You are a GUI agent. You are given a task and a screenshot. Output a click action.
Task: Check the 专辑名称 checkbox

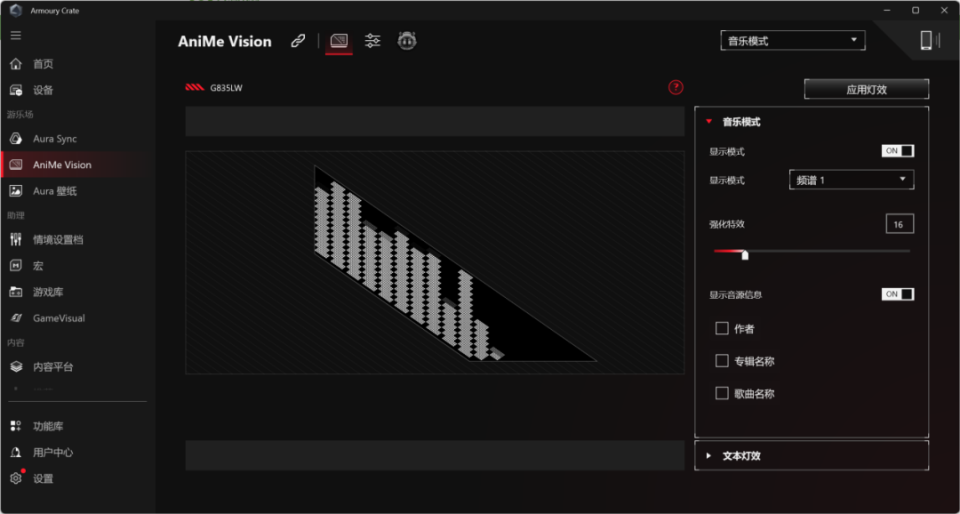722,361
